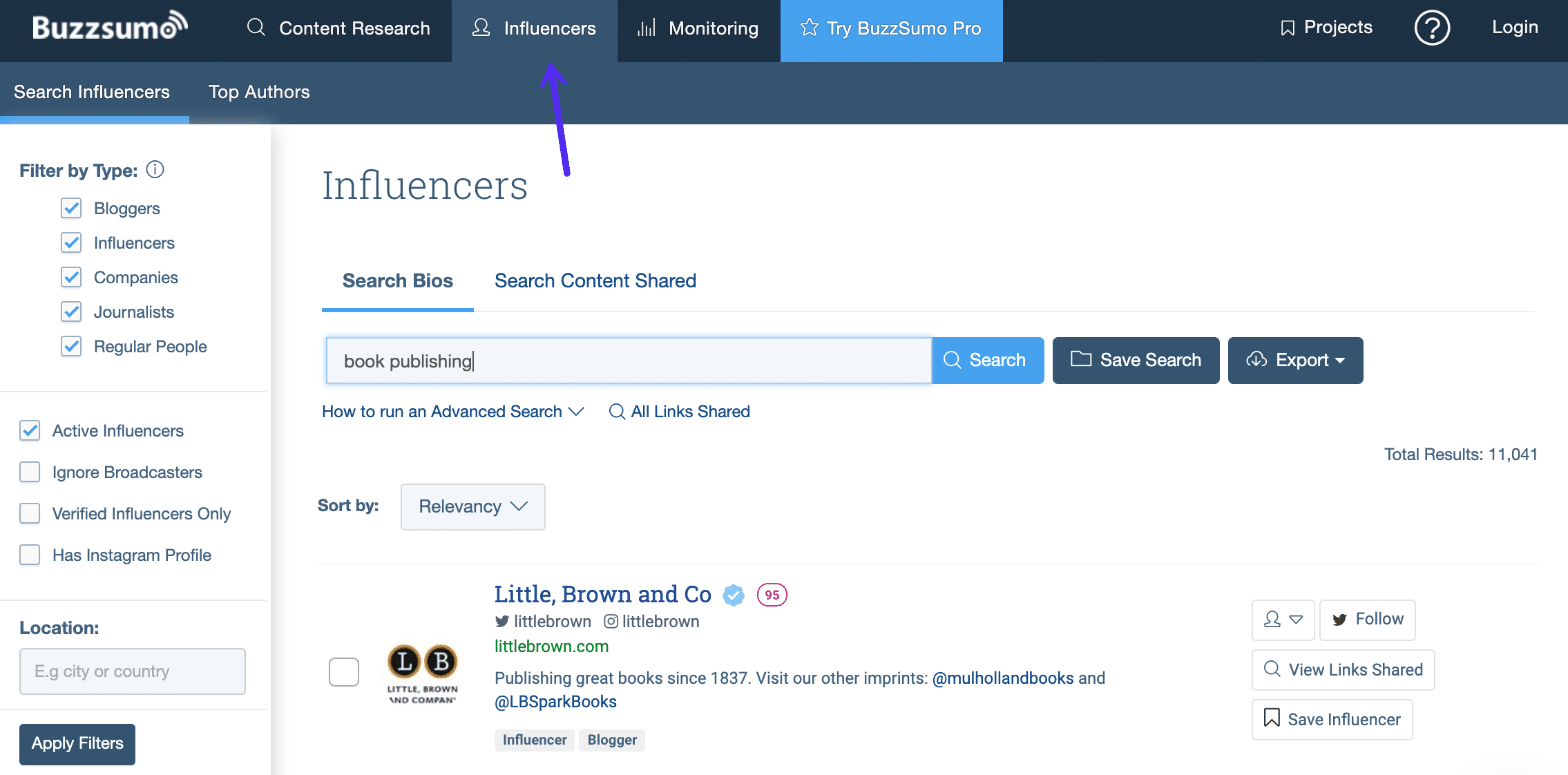This screenshot has height=775, width=1568.
Task: Uncheck the Regular People filter
Action: point(71,346)
